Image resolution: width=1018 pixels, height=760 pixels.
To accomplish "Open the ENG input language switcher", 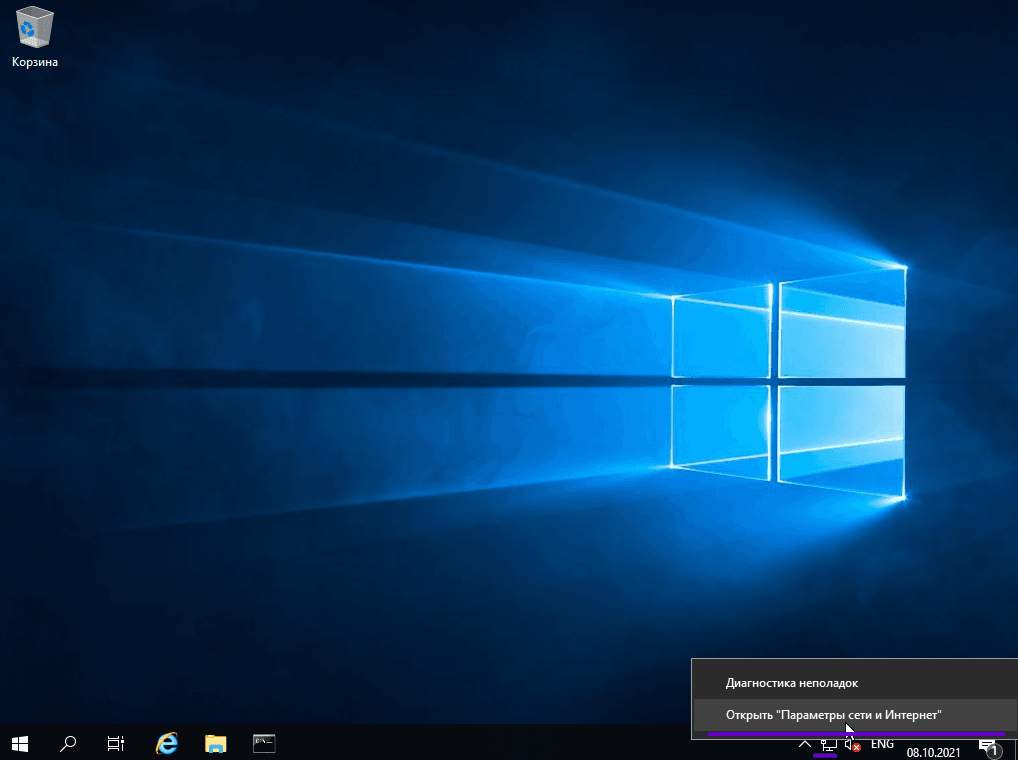I will point(882,745).
